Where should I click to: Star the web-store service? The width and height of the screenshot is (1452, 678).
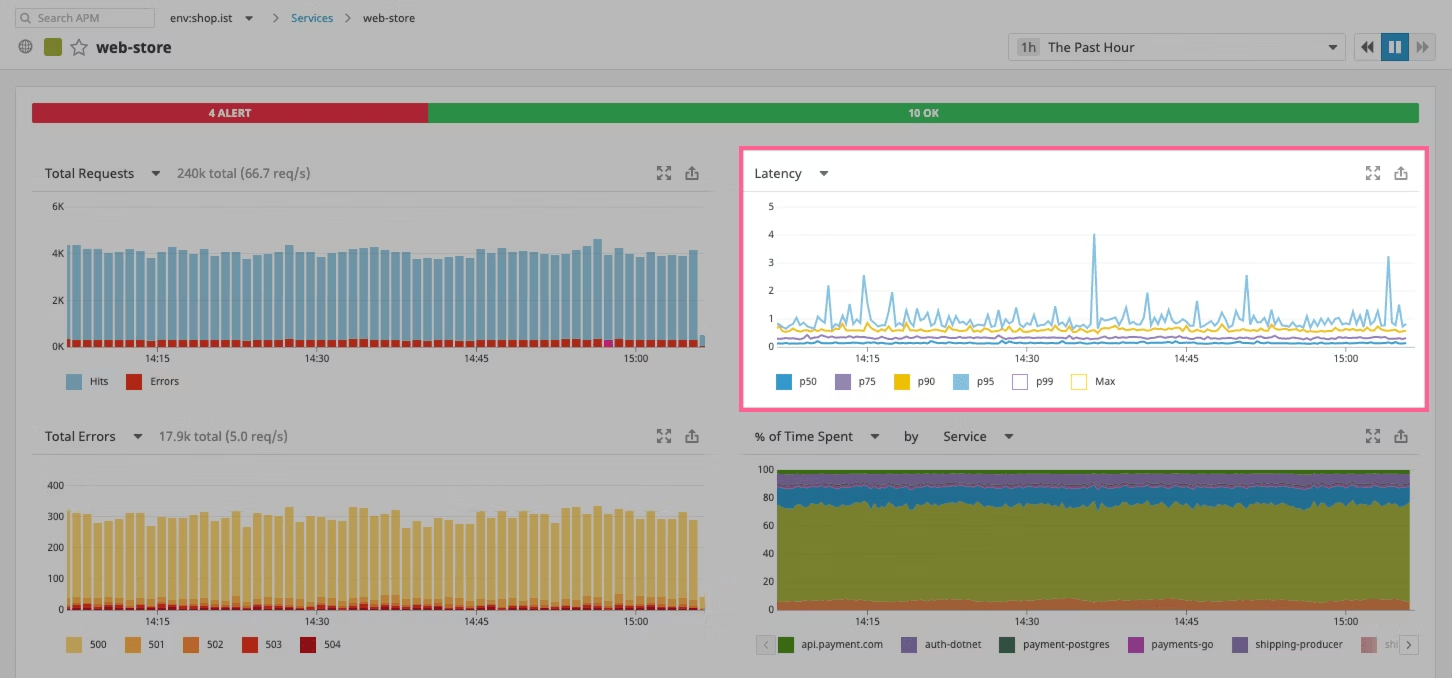(79, 47)
